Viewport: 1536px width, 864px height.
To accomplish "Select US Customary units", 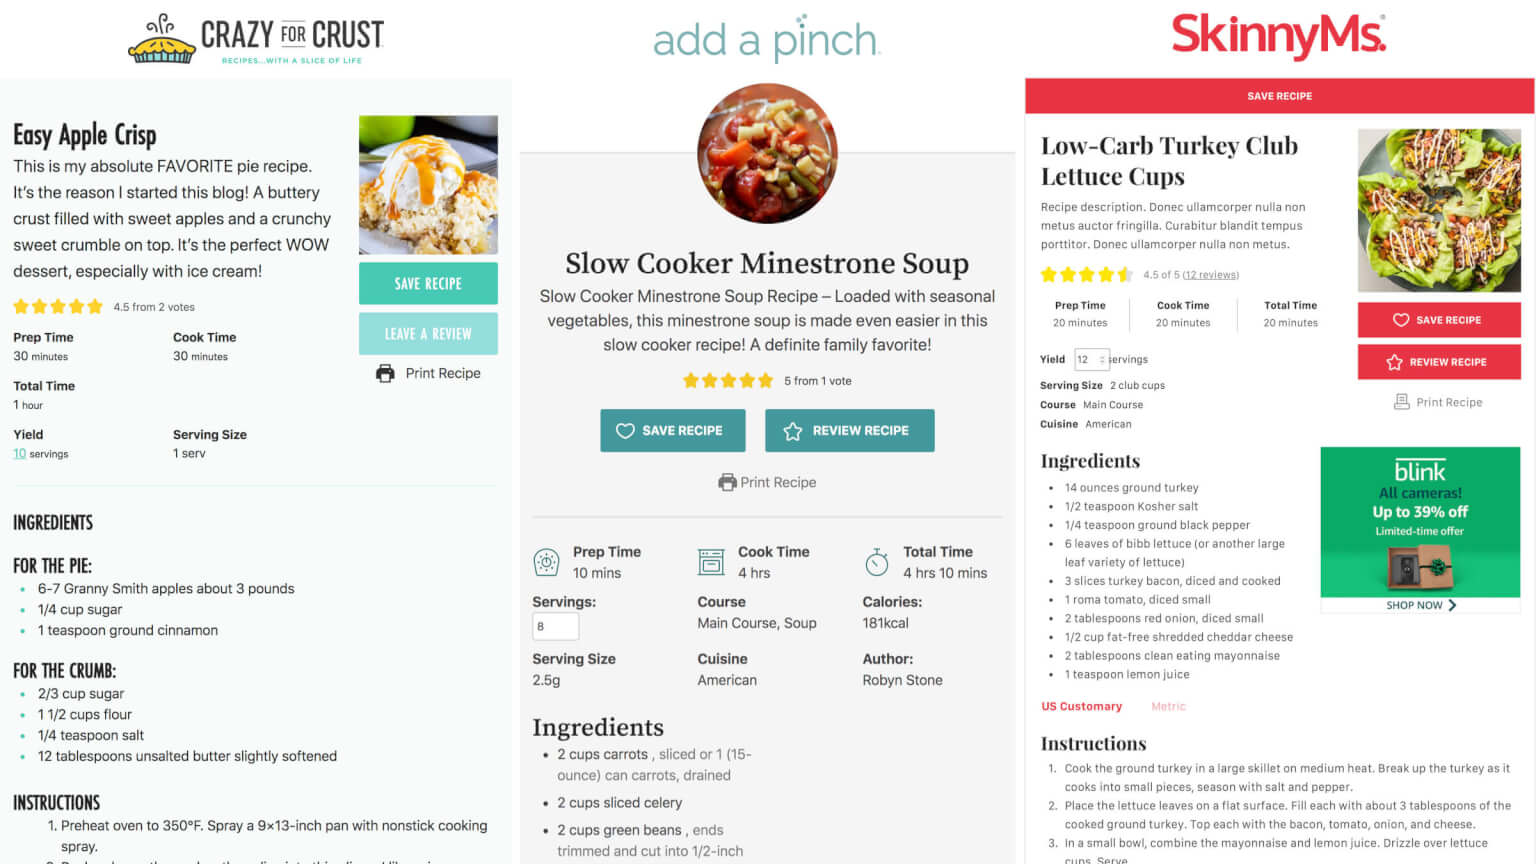I will 1081,706.
